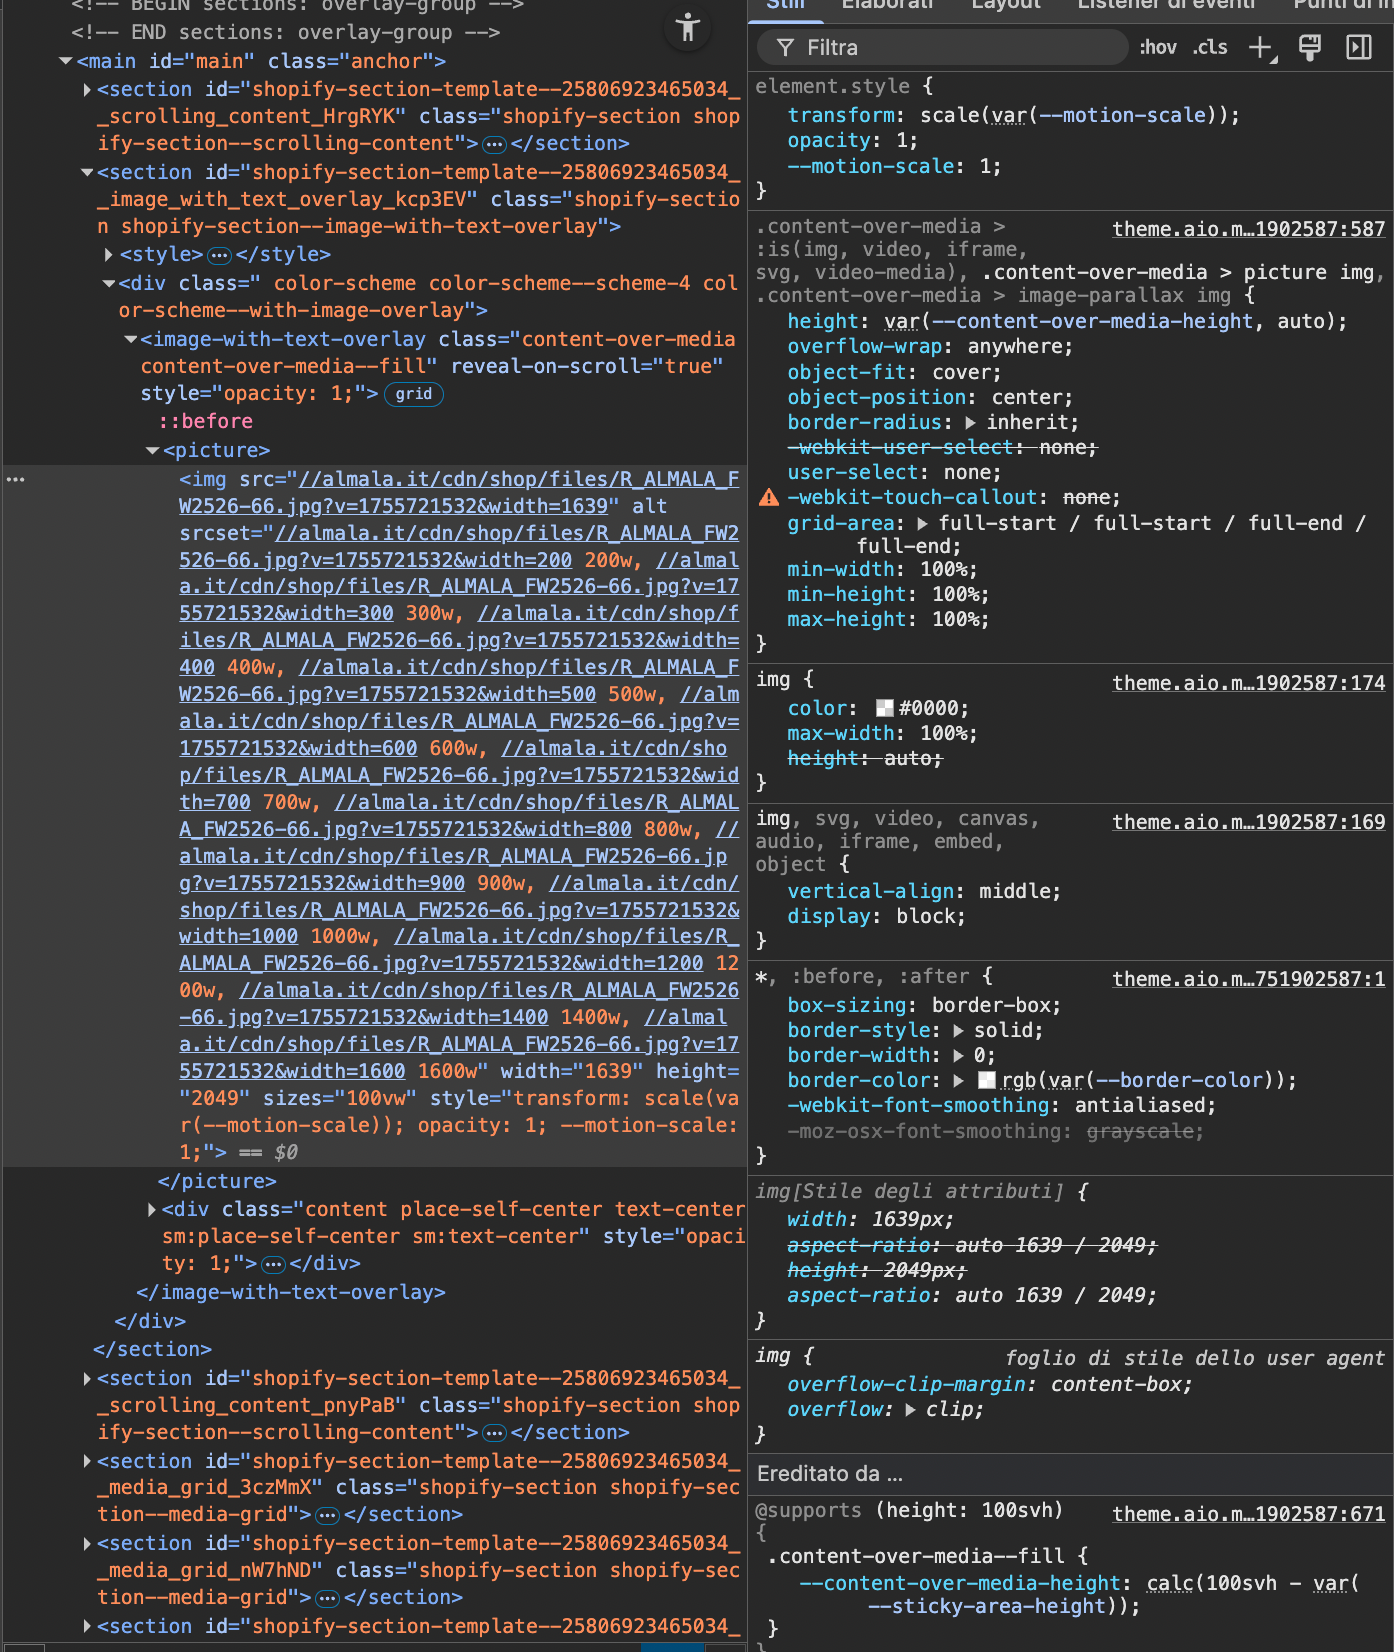Toggle the :hov element state panel

tap(1158, 48)
